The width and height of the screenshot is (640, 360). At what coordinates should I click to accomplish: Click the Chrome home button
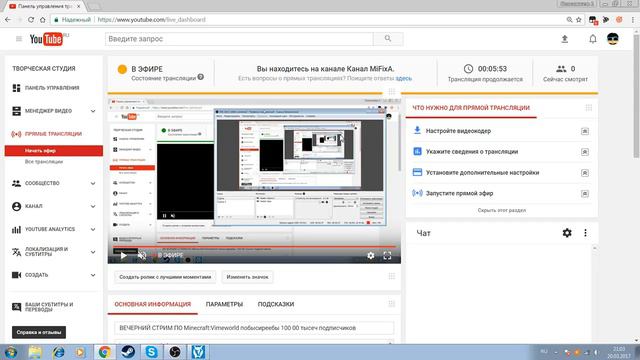click(x=42, y=20)
